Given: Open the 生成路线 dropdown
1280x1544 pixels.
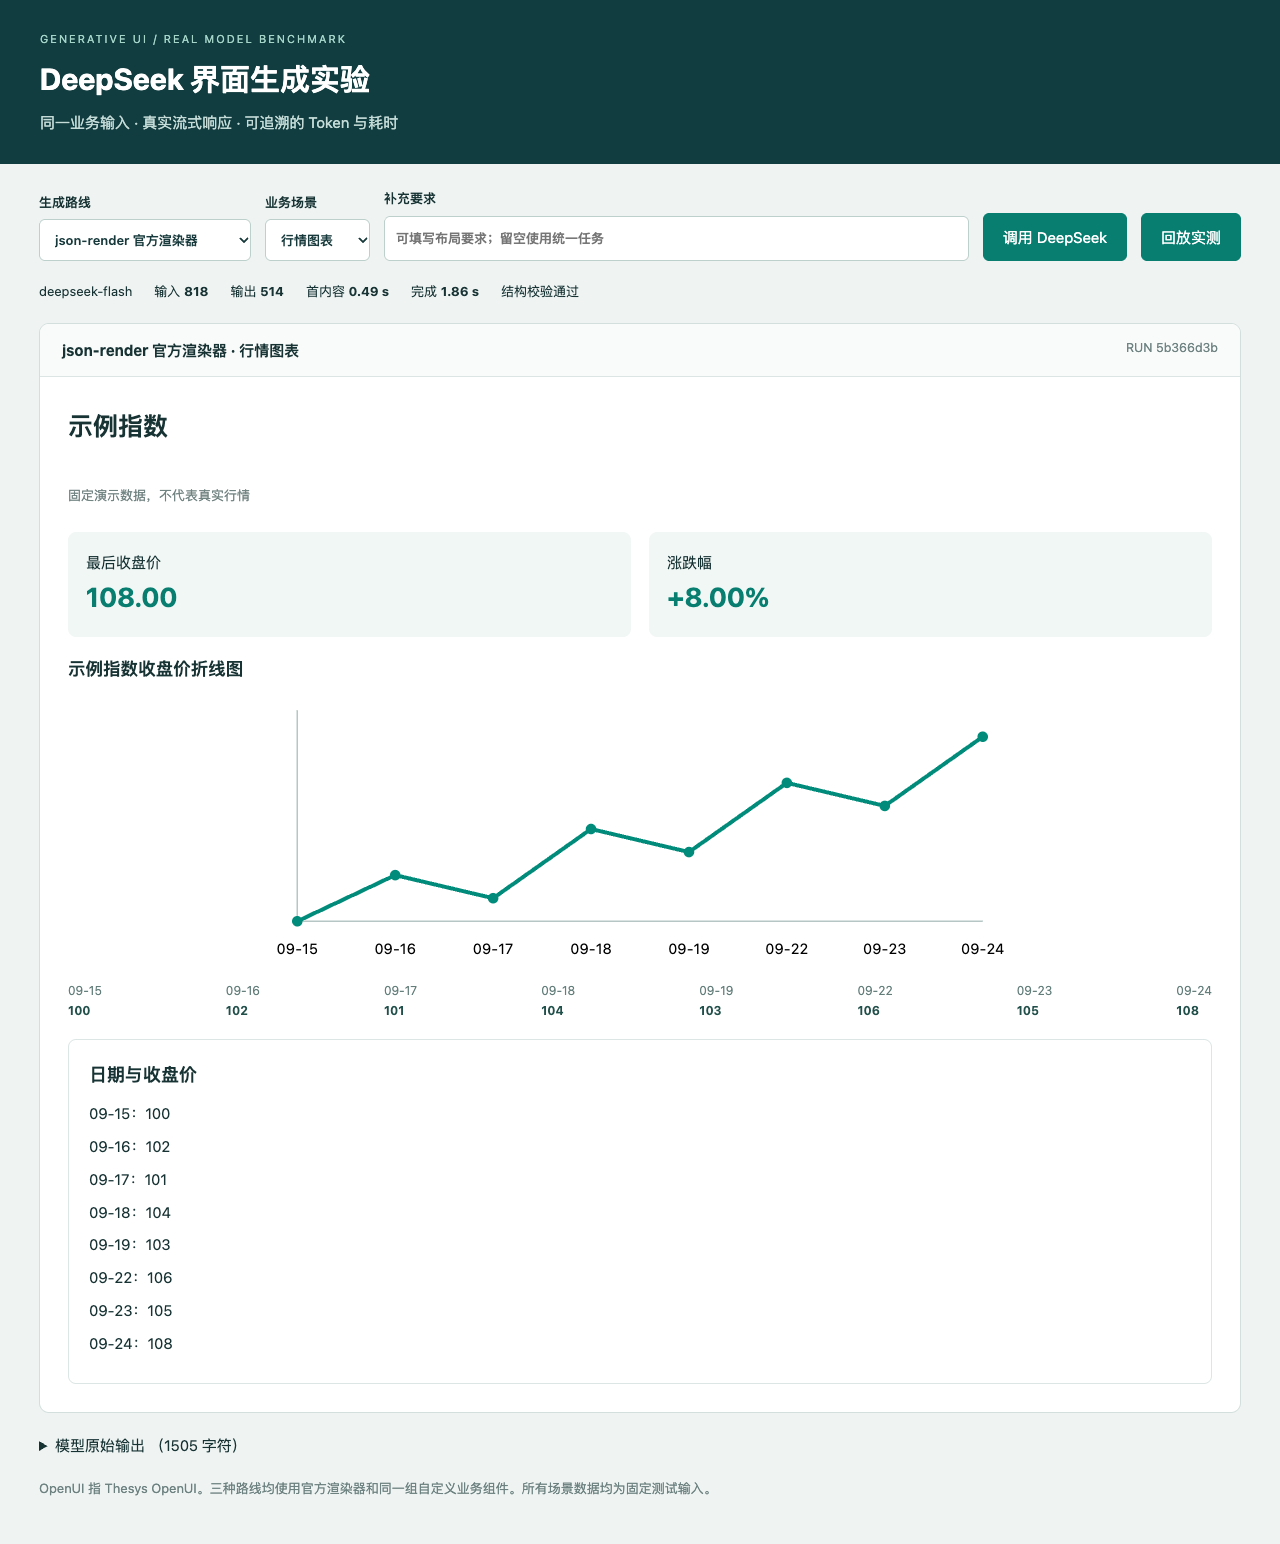Looking at the screenshot, I should tap(145, 240).
